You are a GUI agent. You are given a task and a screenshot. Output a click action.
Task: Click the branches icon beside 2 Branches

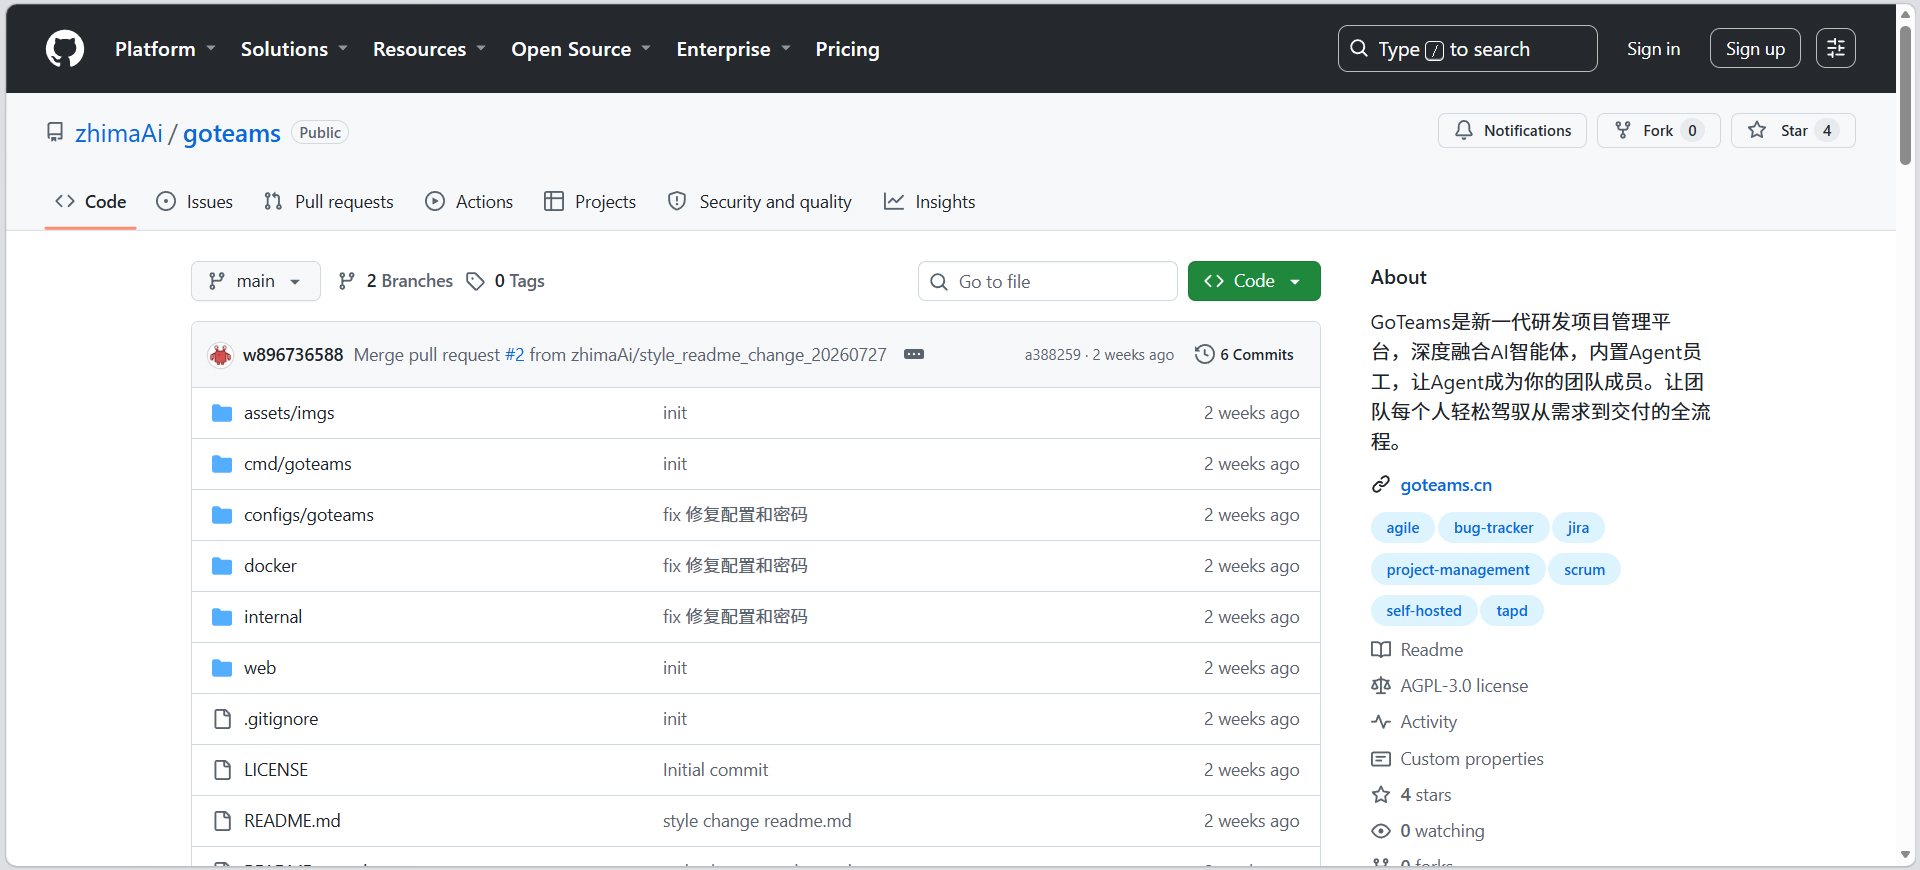click(347, 281)
